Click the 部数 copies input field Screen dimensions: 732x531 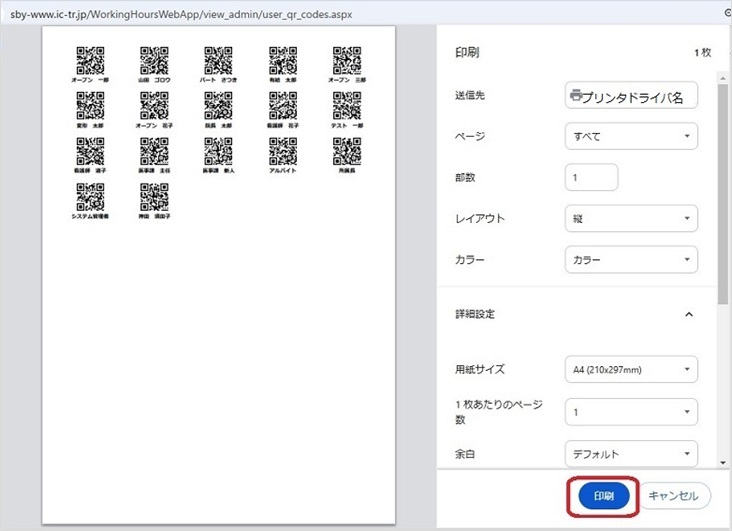click(x=591, y=177)
